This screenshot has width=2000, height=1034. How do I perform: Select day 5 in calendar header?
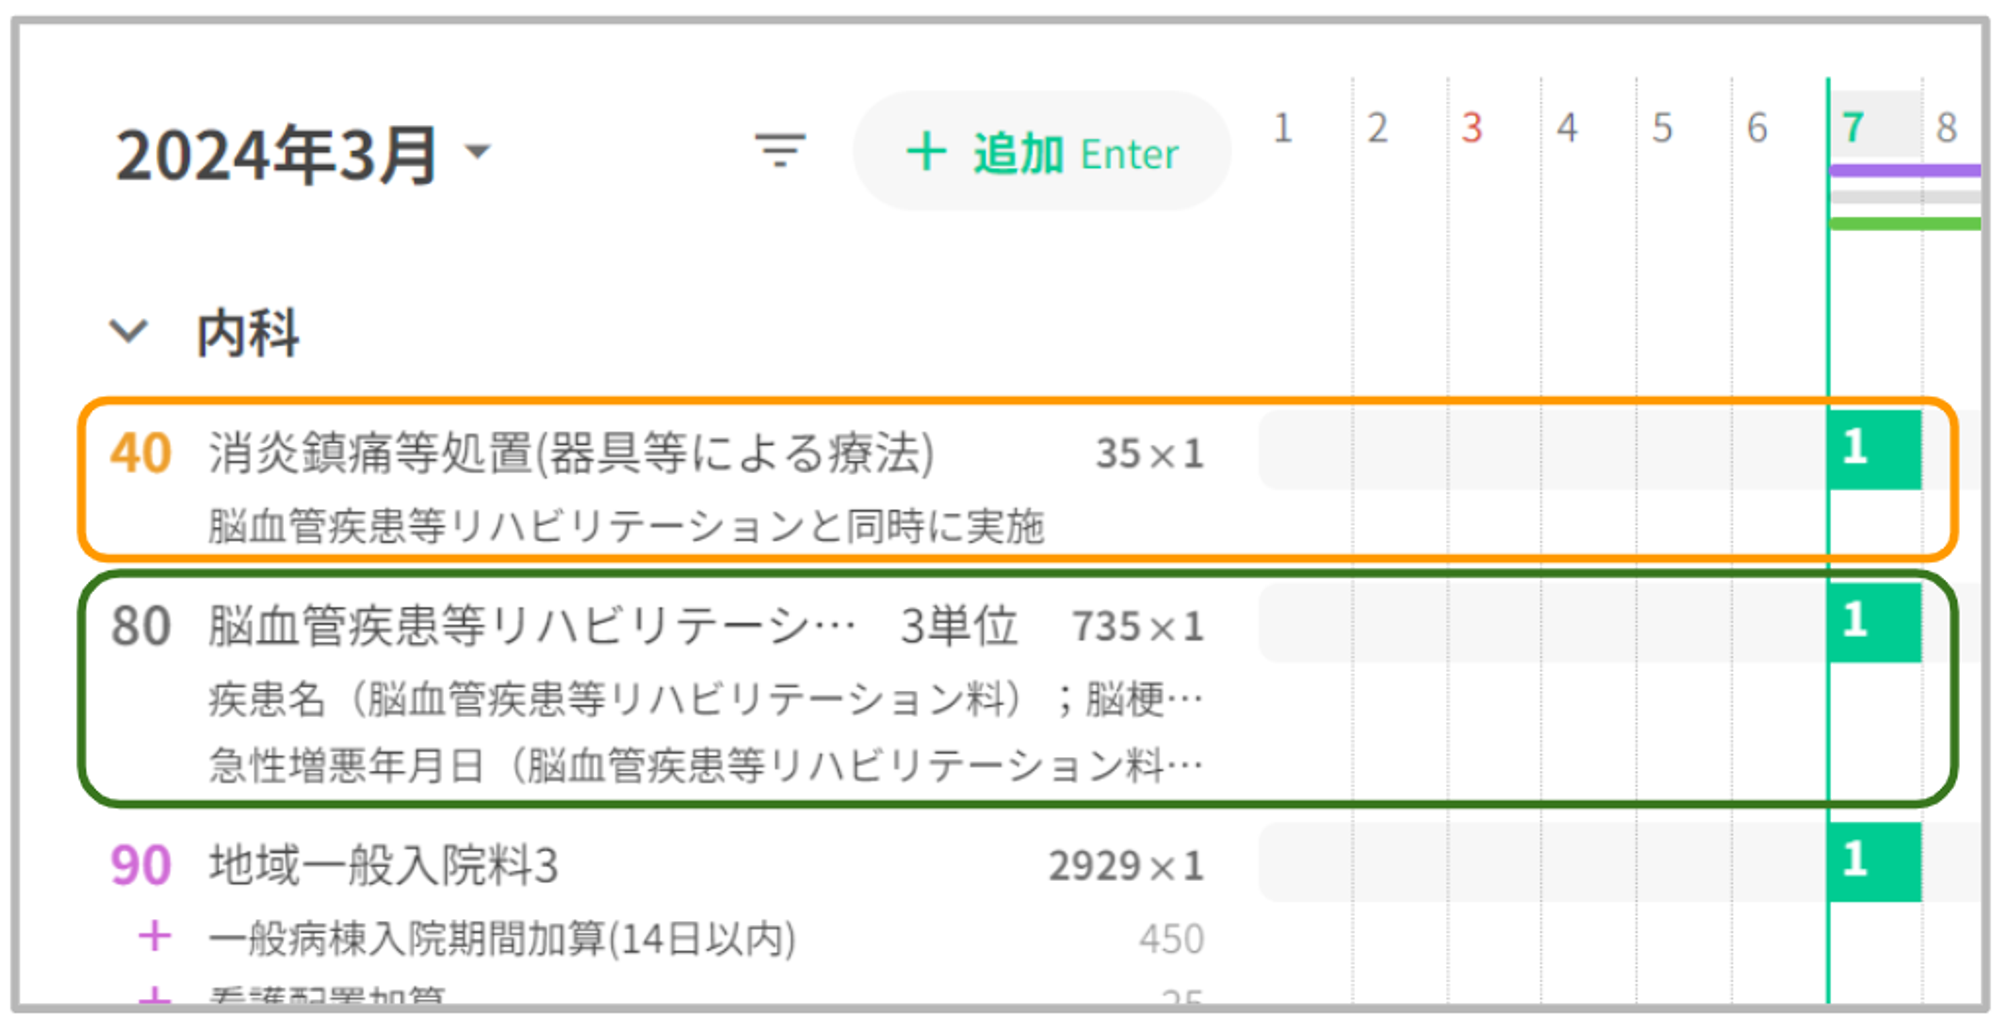pyautogui.click(x=1662, y=128)
